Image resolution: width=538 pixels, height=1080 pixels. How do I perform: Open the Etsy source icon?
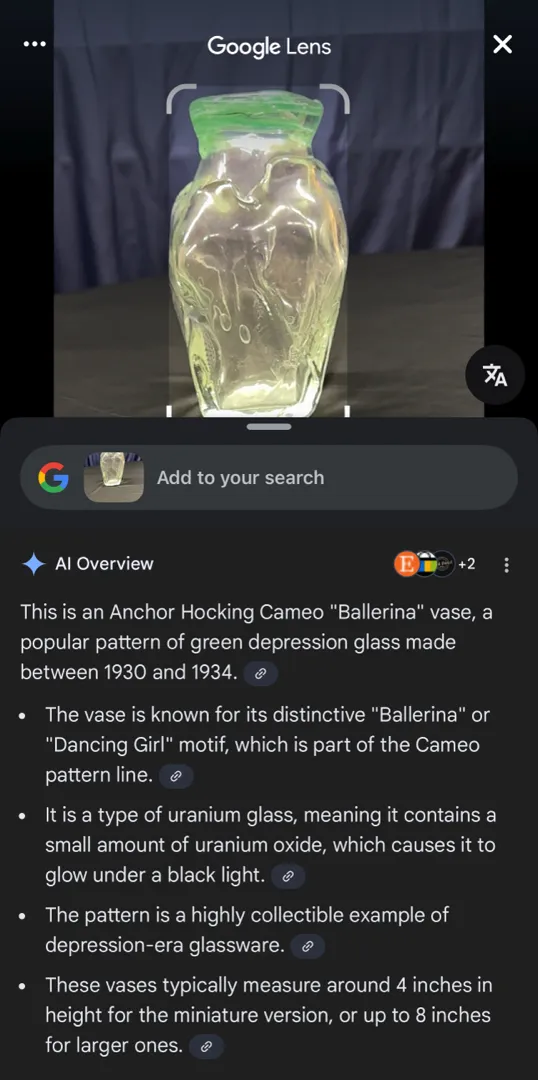pos(406,564)
